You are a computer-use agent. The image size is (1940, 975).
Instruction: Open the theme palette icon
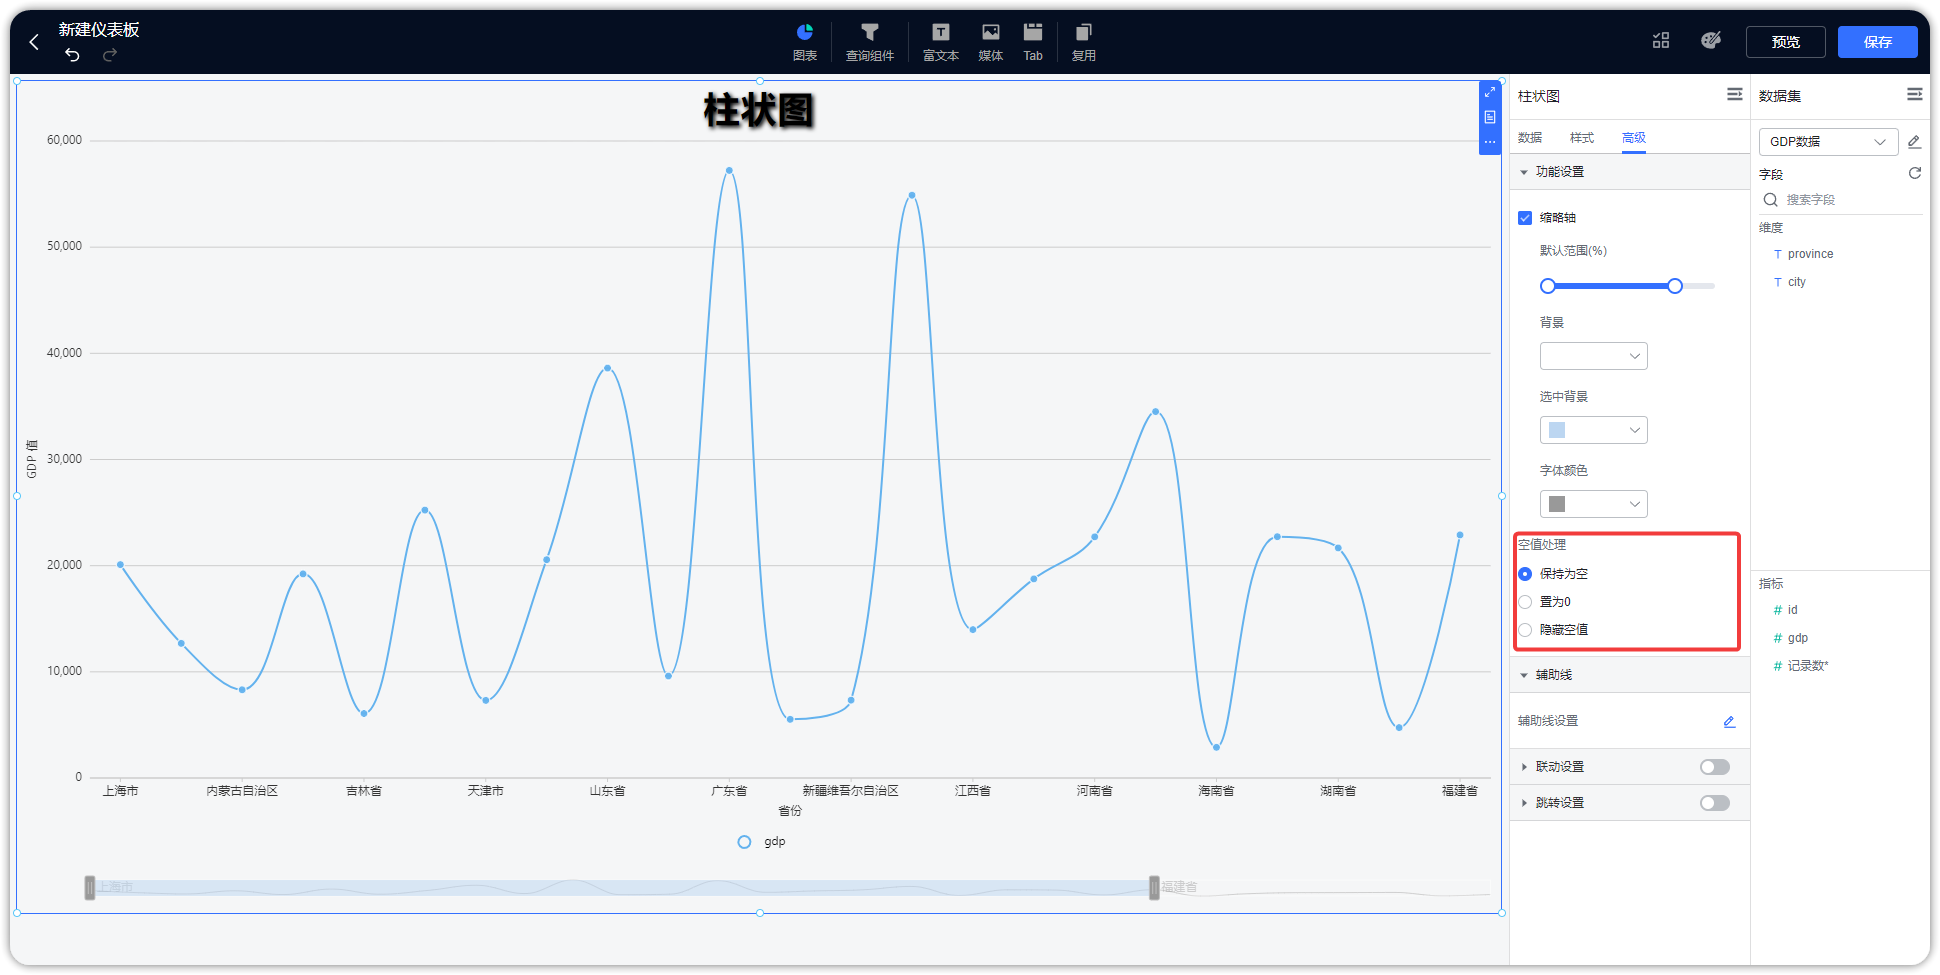1711,40
